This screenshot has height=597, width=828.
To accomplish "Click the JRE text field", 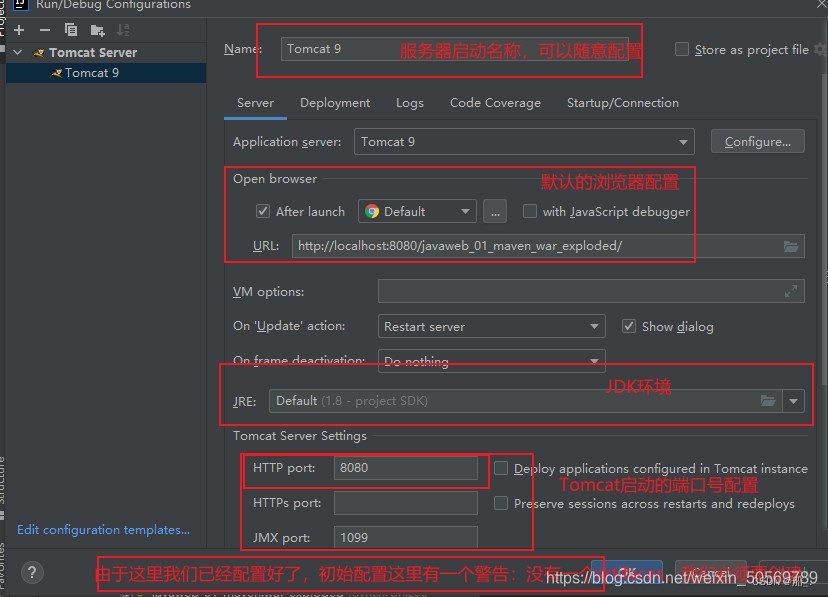I will click(x=525, y=401).
